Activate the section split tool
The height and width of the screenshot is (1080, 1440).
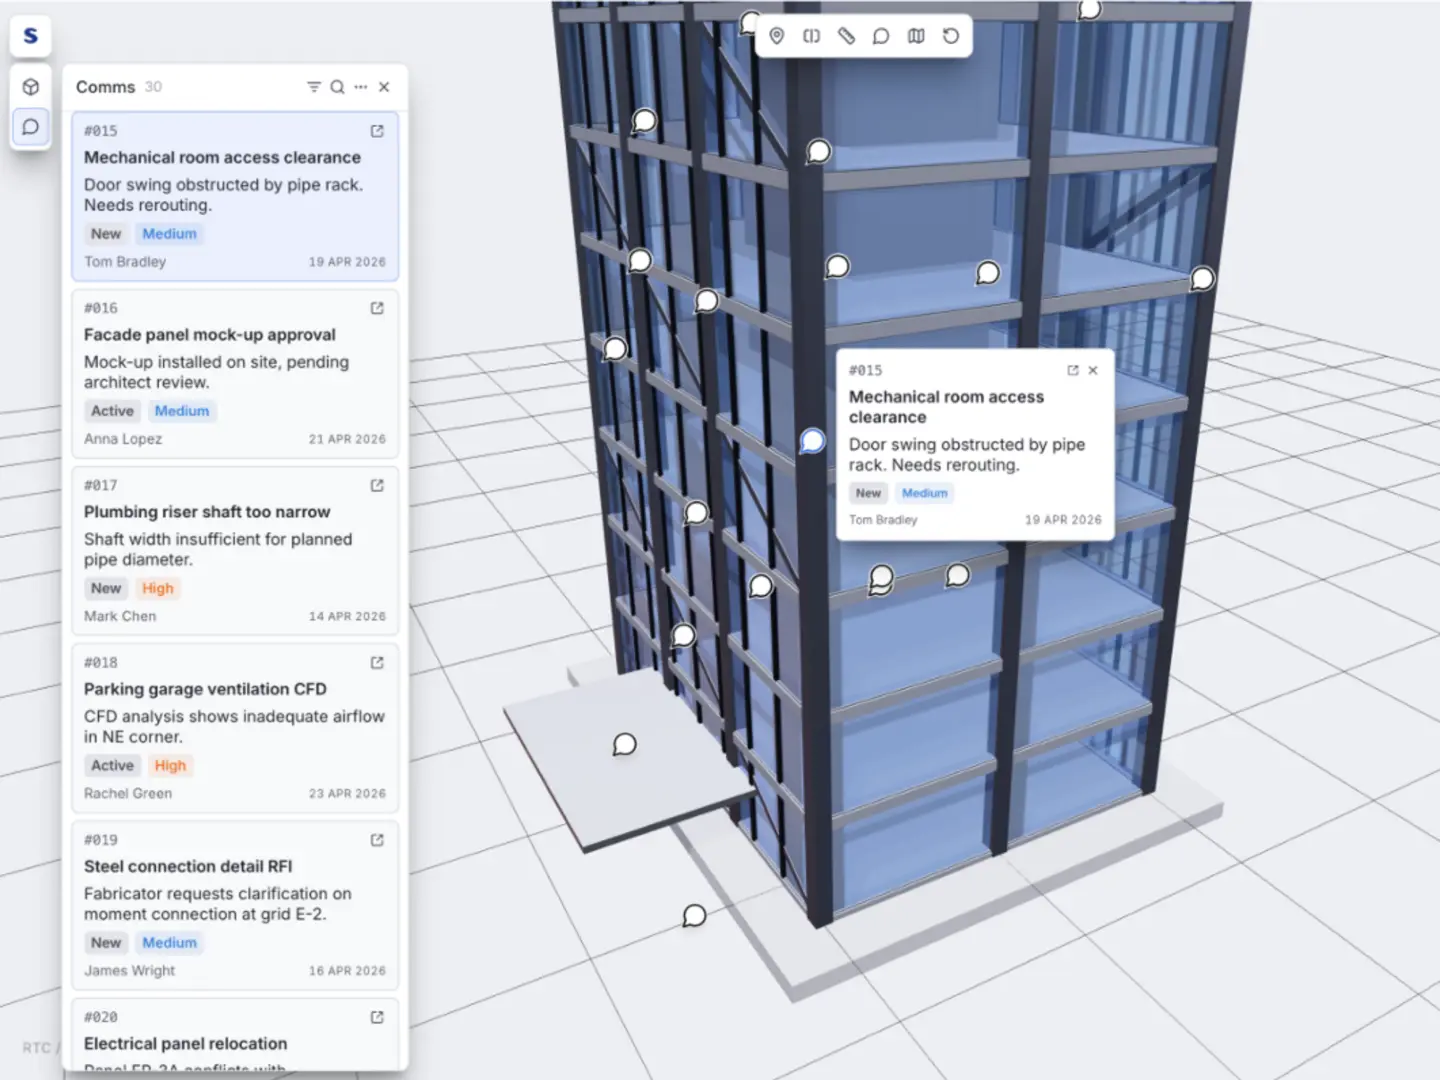(x=811, y=36)
